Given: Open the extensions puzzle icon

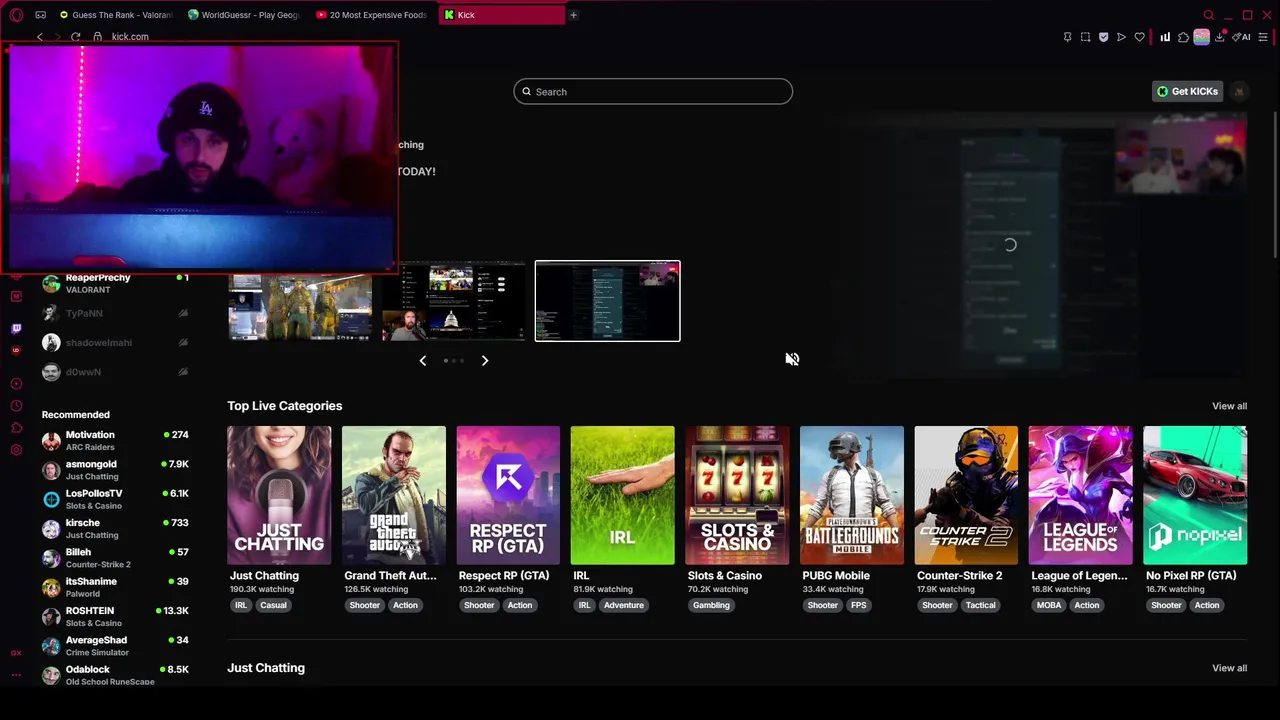Looking at the screenshot, I should click(1183, 37).
